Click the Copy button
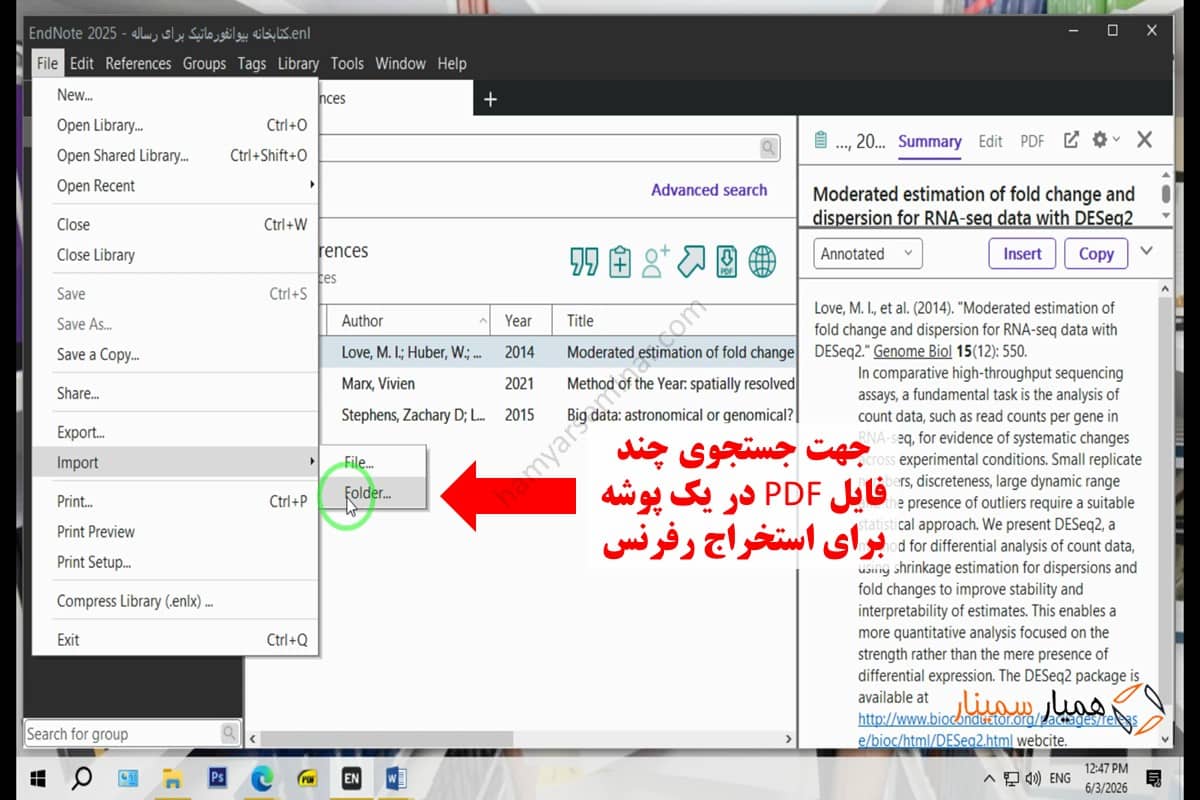 (1096, 254)
